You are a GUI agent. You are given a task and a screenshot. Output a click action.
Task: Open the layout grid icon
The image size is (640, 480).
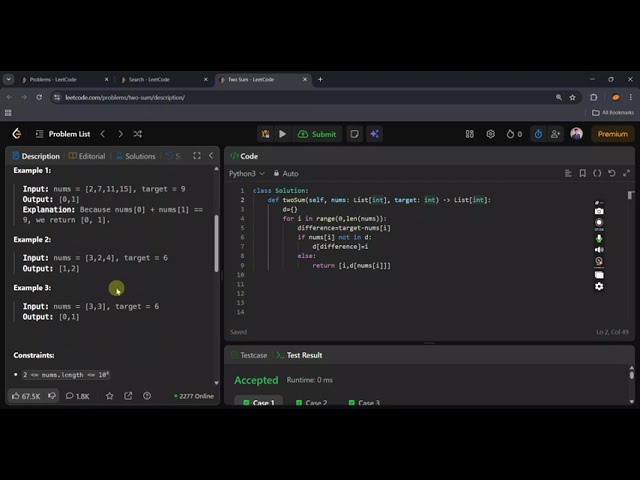point(470,134)
